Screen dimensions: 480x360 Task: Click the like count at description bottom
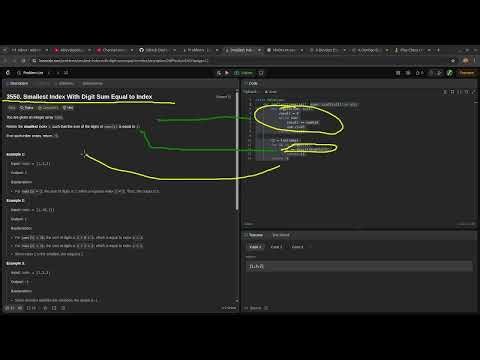point(9,308)
